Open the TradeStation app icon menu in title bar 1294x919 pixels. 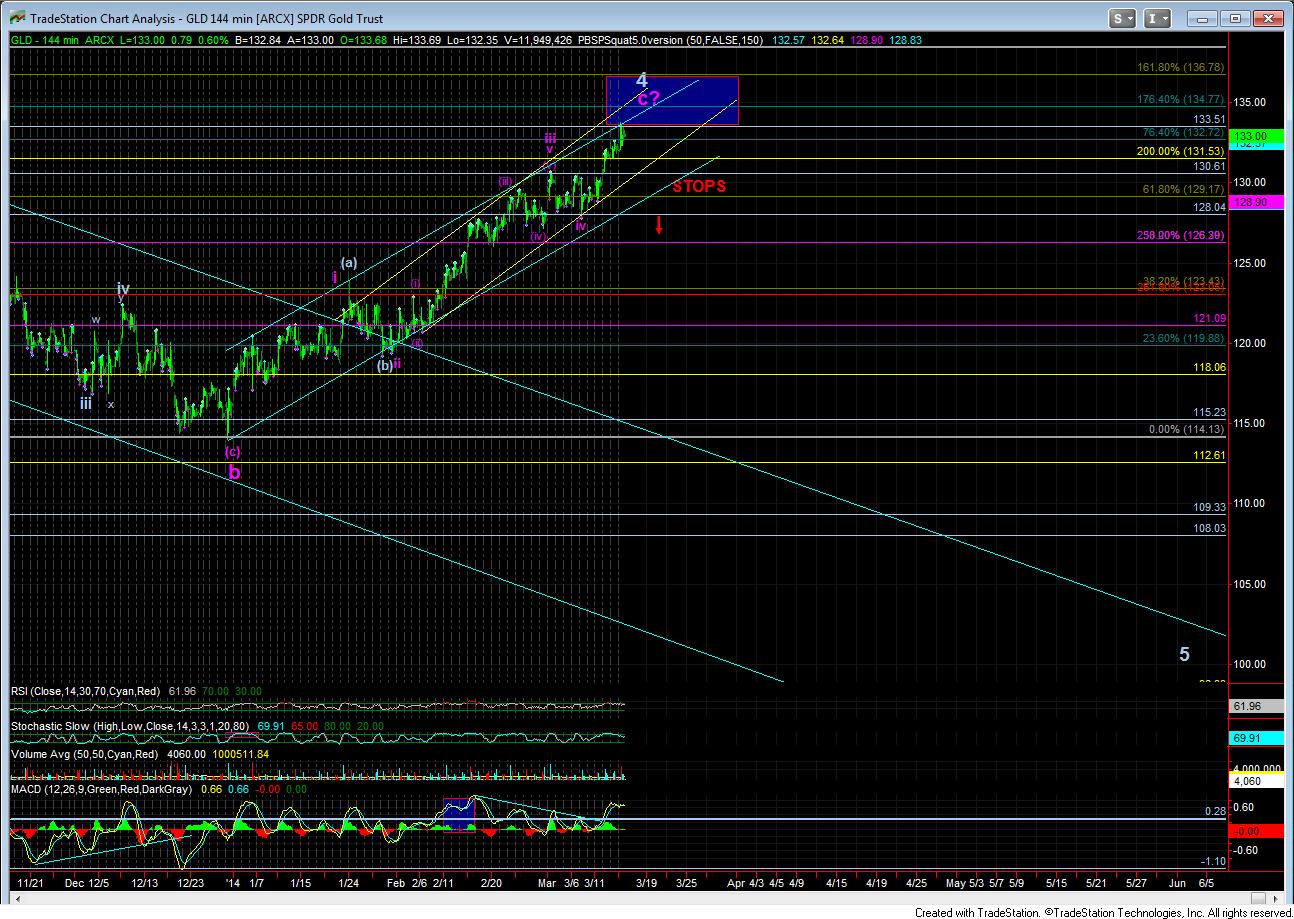[15, 18]
